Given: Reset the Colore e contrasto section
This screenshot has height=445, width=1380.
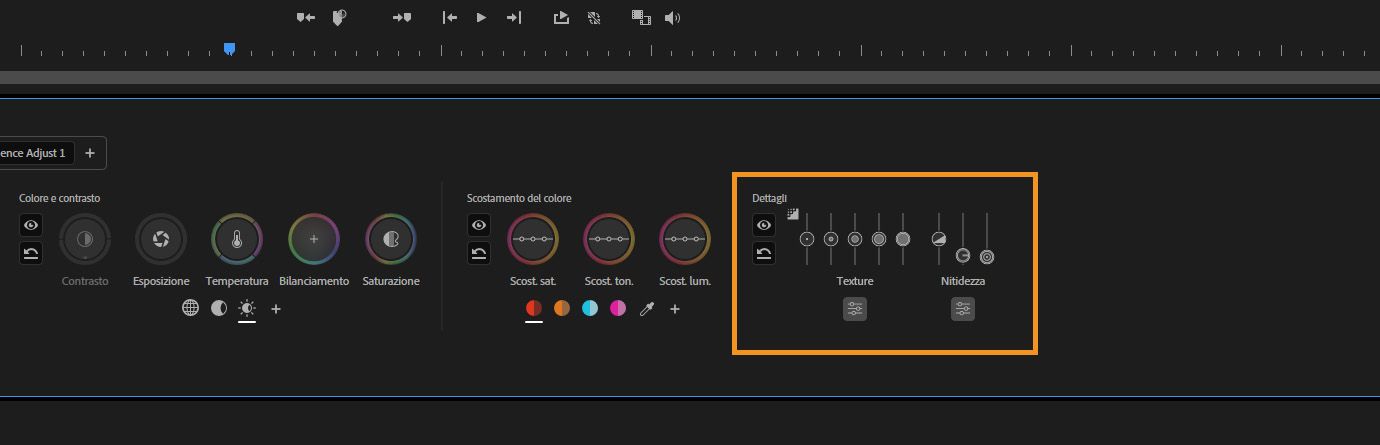Looking at the screenshot, I should coord(31,253).
